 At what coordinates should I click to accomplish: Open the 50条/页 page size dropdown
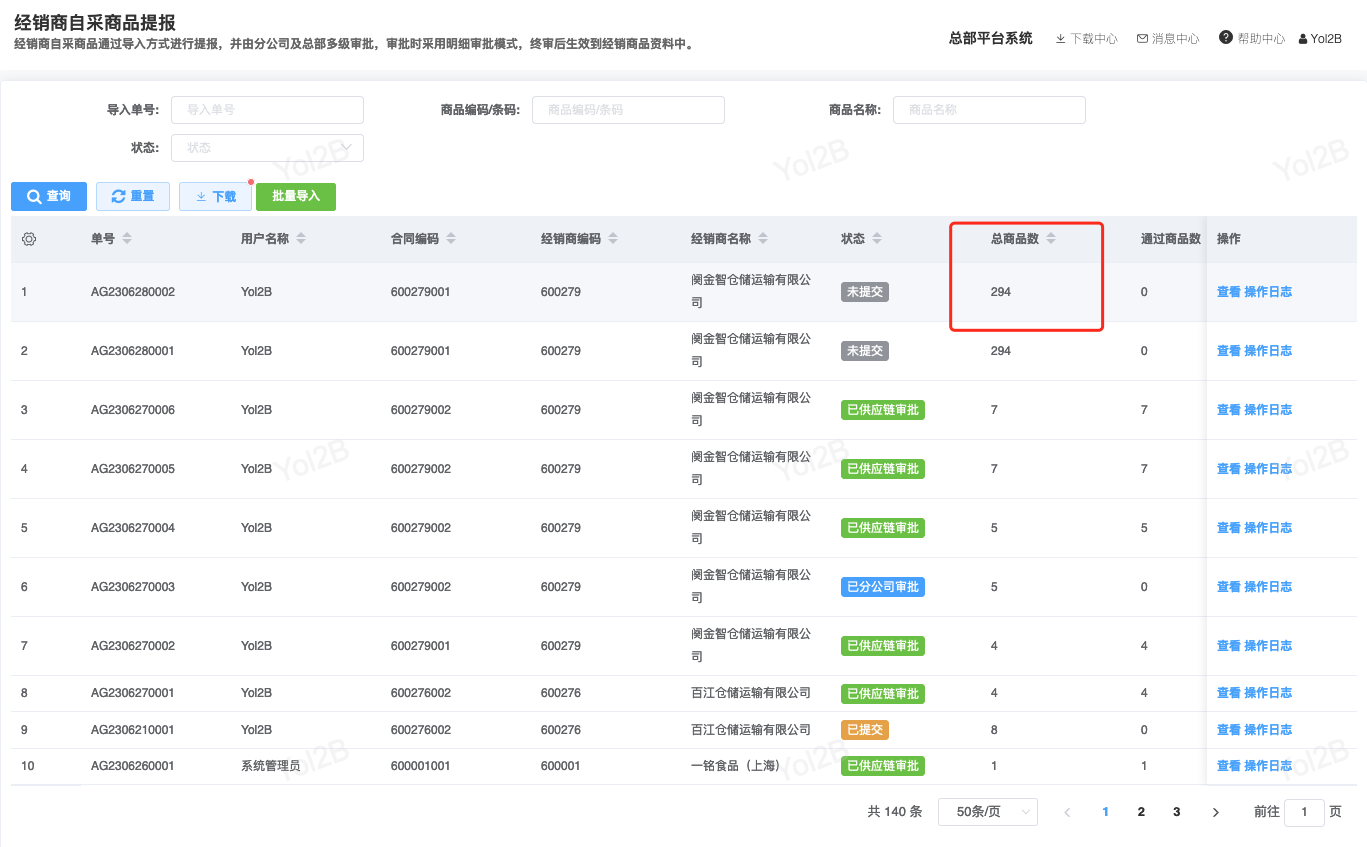click(x=987, y=812)
